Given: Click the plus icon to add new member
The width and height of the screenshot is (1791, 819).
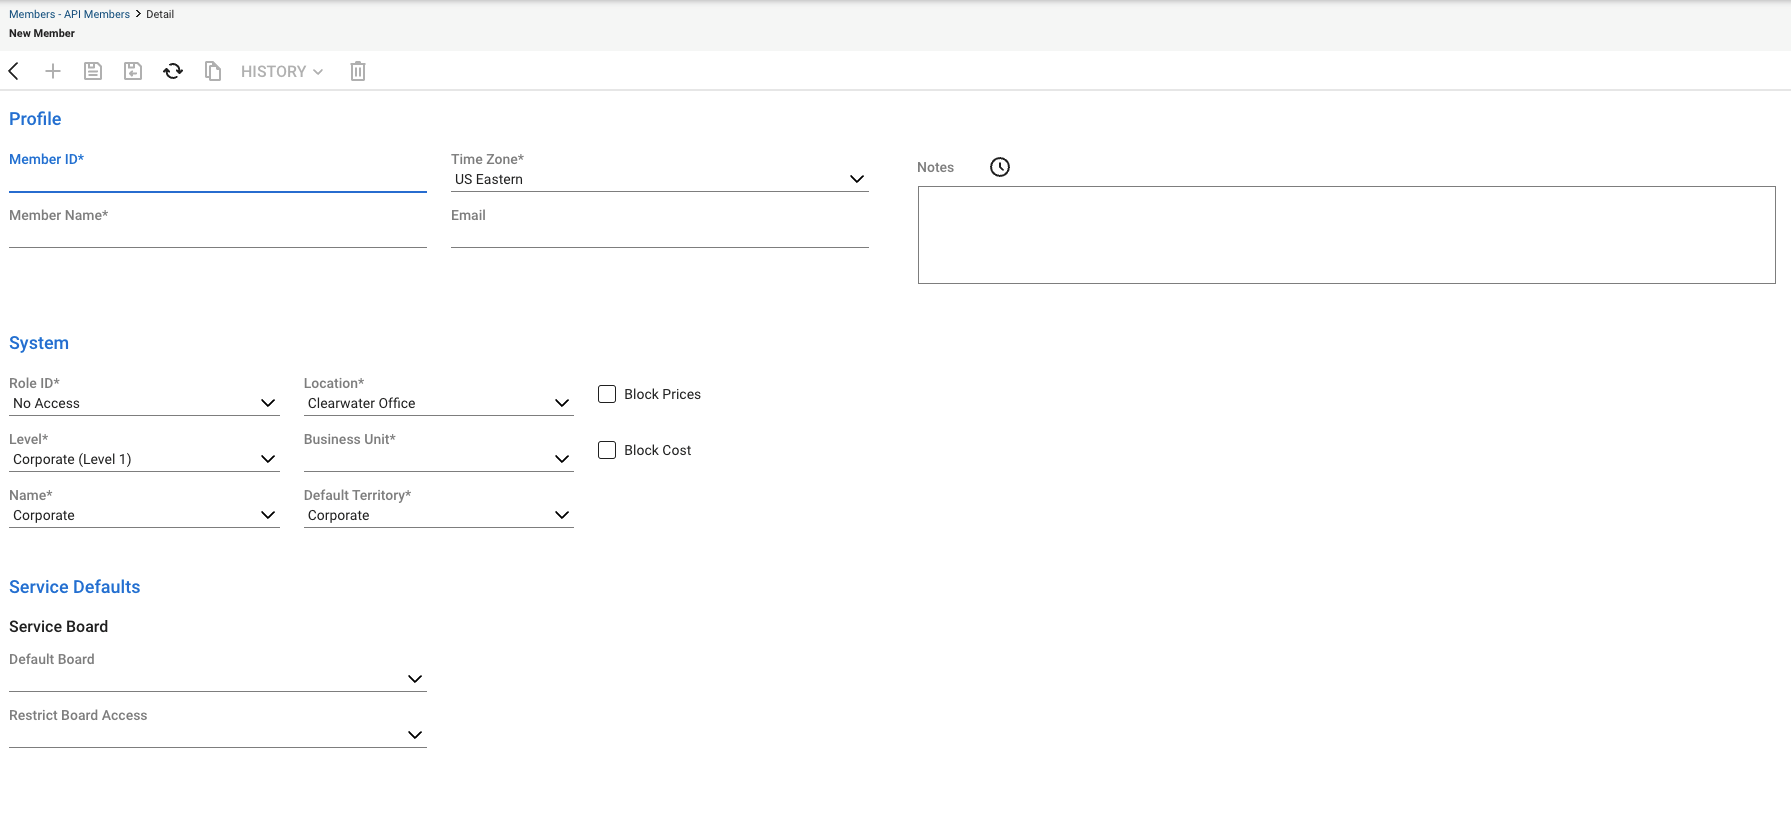Looking at the screenshot, I should (x=53, y=71).
